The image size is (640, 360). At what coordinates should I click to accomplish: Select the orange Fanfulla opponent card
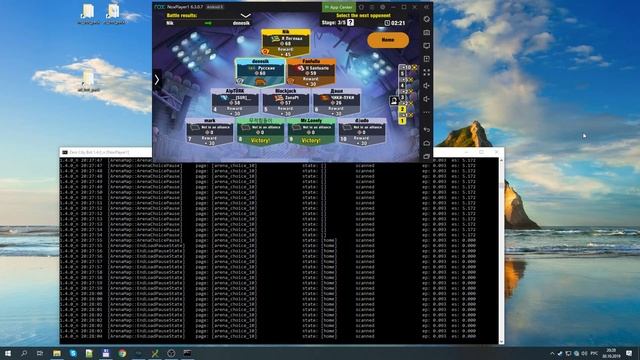[x=311, y=72]
